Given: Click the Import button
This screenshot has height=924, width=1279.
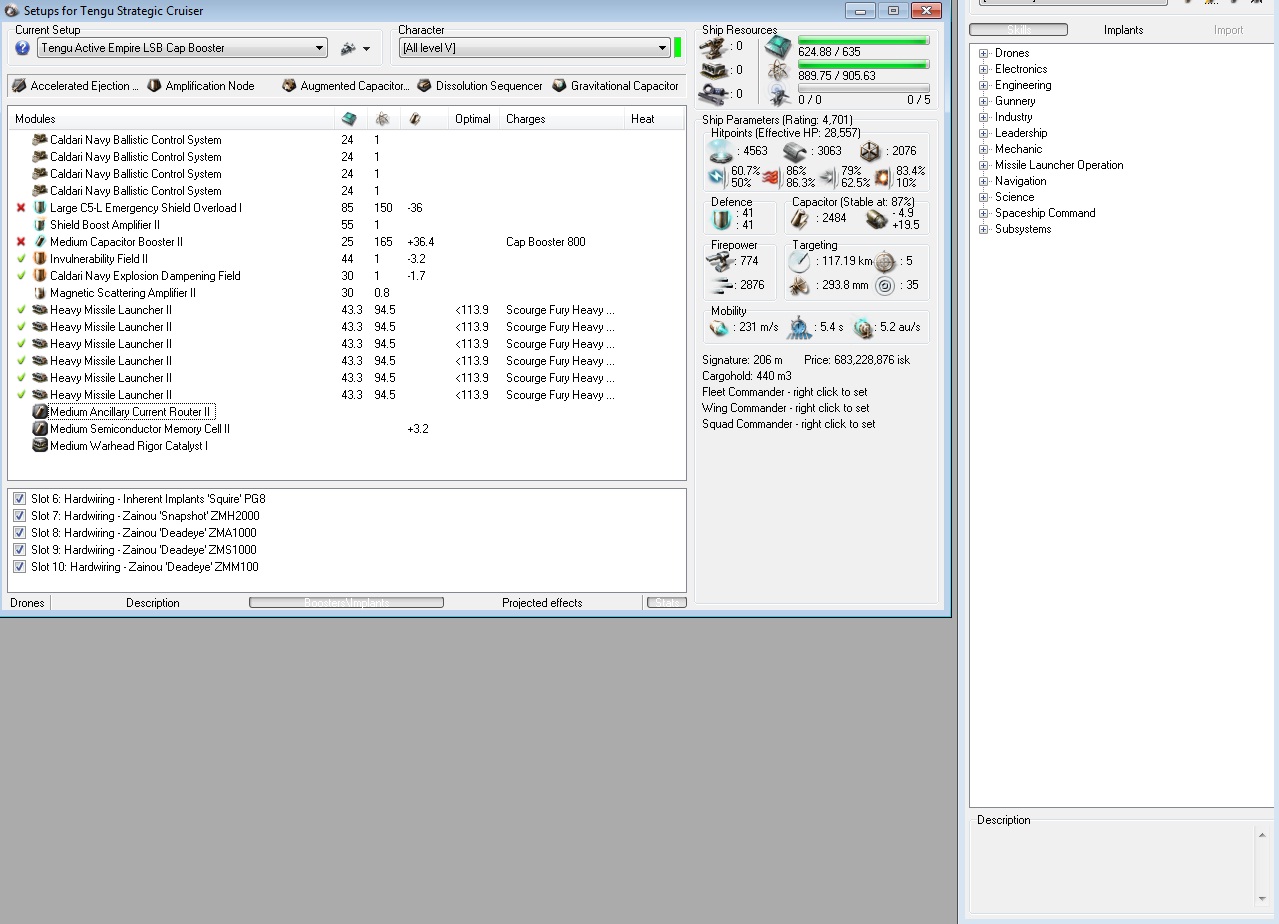Looking at the screenshot, I should tap(1228, 30).
